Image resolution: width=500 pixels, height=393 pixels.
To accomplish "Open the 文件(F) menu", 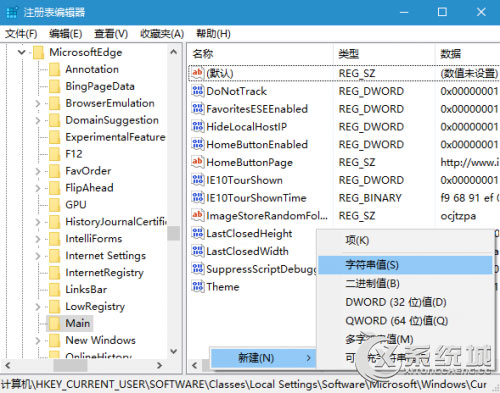I will (21, 34).
